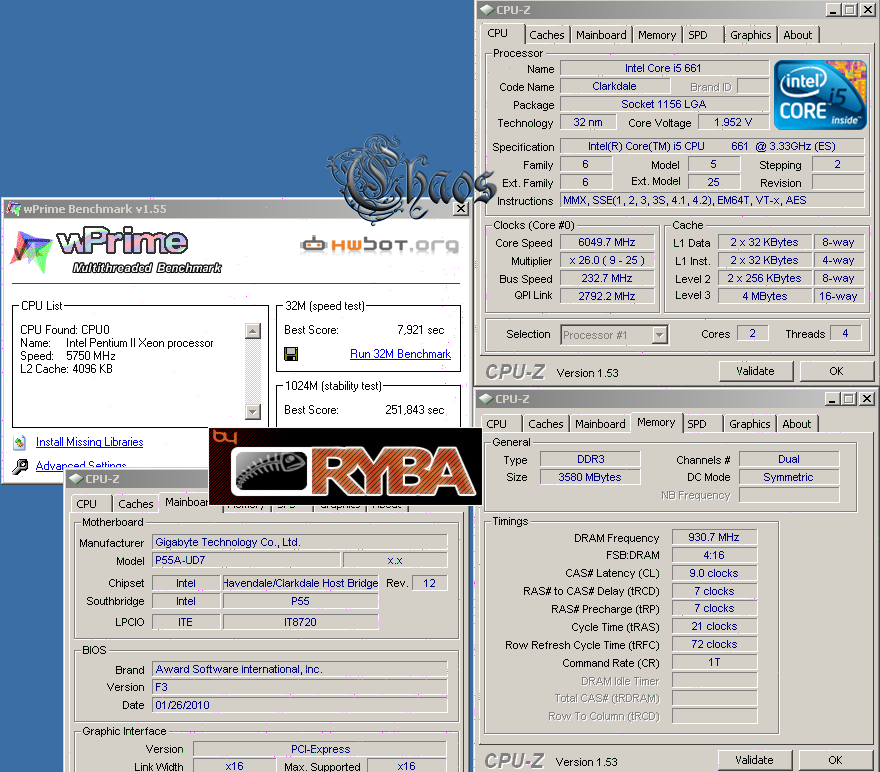
Task: Run the 32M Benchmark link
Action: tap(400, 354)
